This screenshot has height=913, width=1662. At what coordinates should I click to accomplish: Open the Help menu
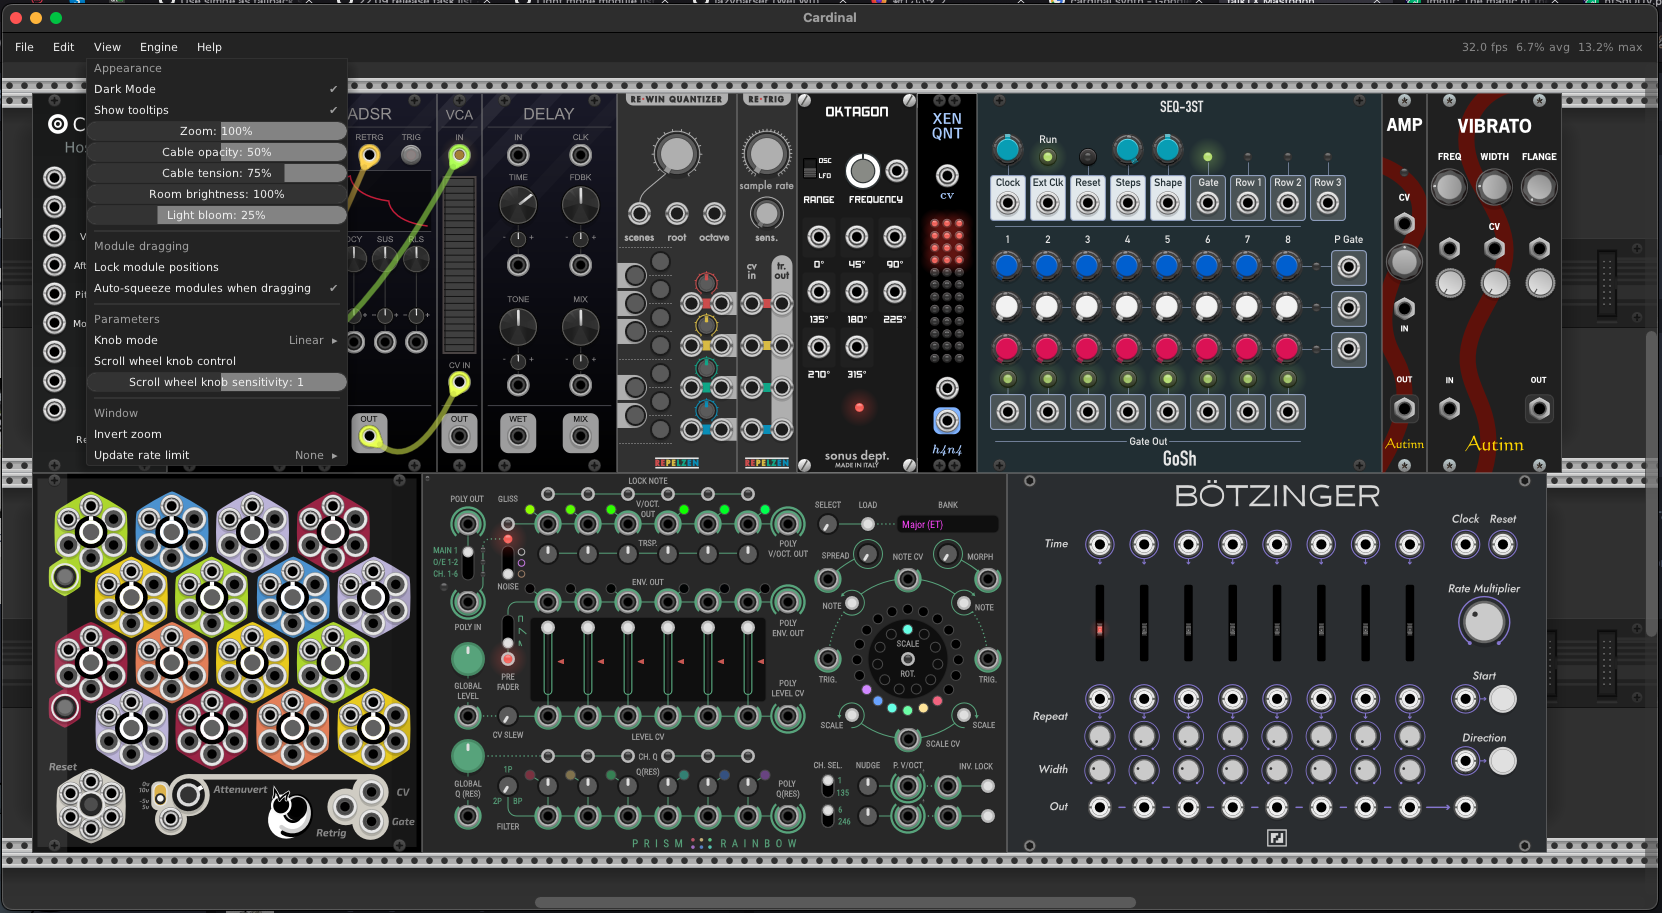pos(209,47)
